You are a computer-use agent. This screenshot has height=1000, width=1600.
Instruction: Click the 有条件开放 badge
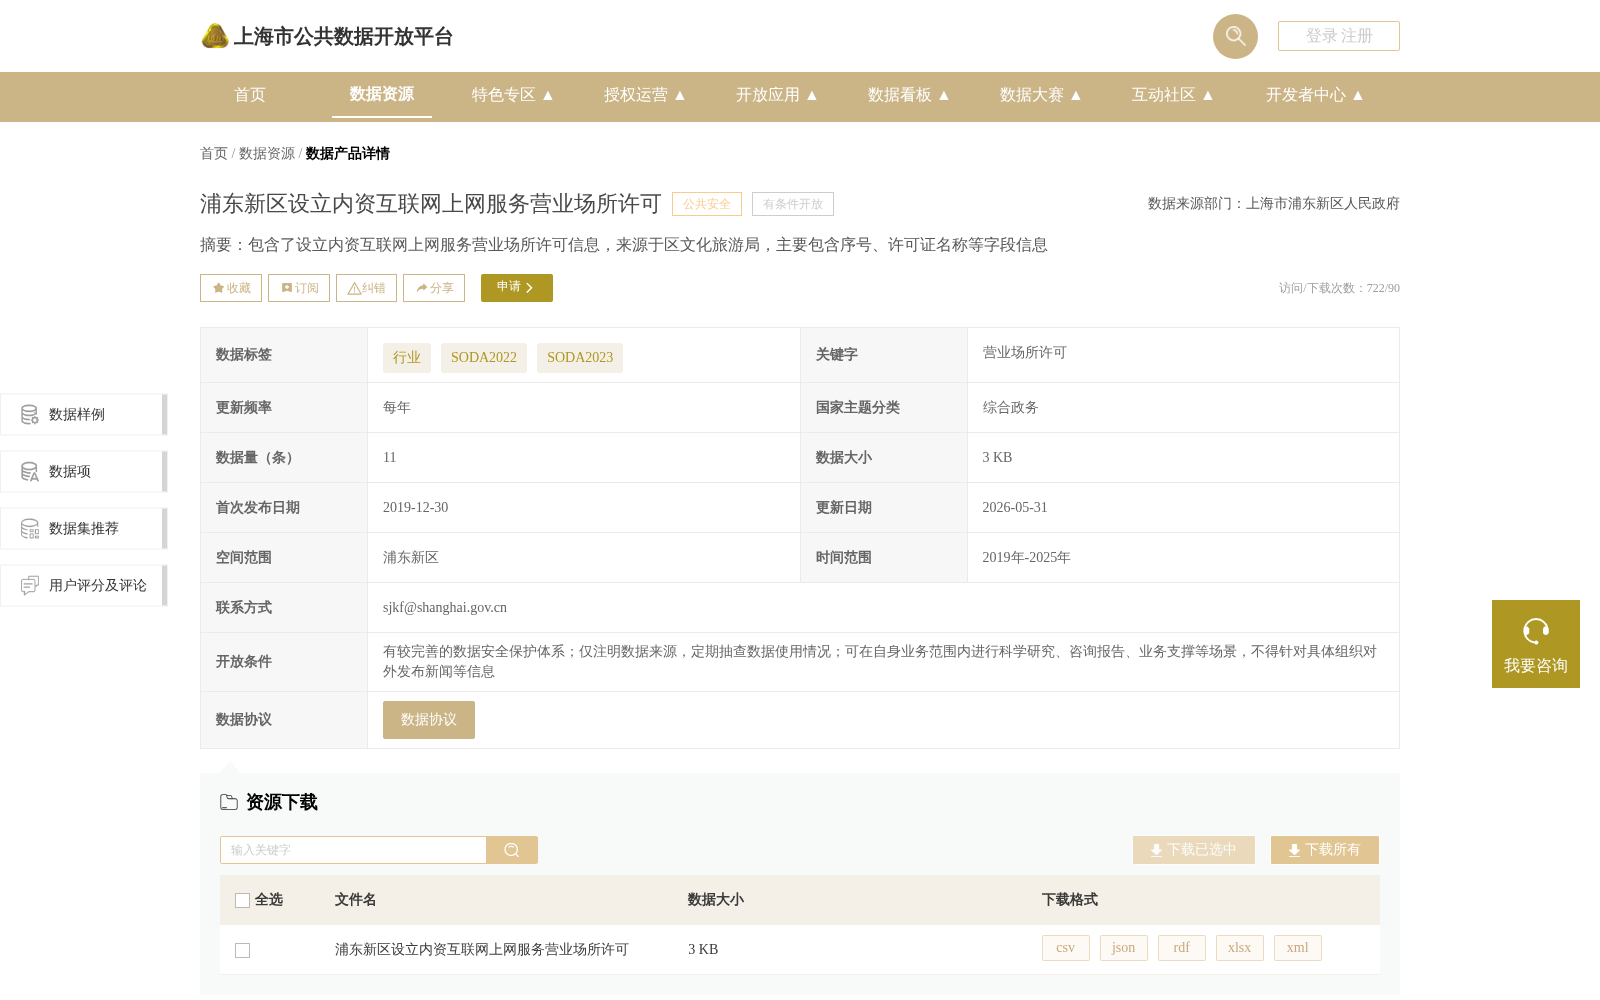coord(793,204)
